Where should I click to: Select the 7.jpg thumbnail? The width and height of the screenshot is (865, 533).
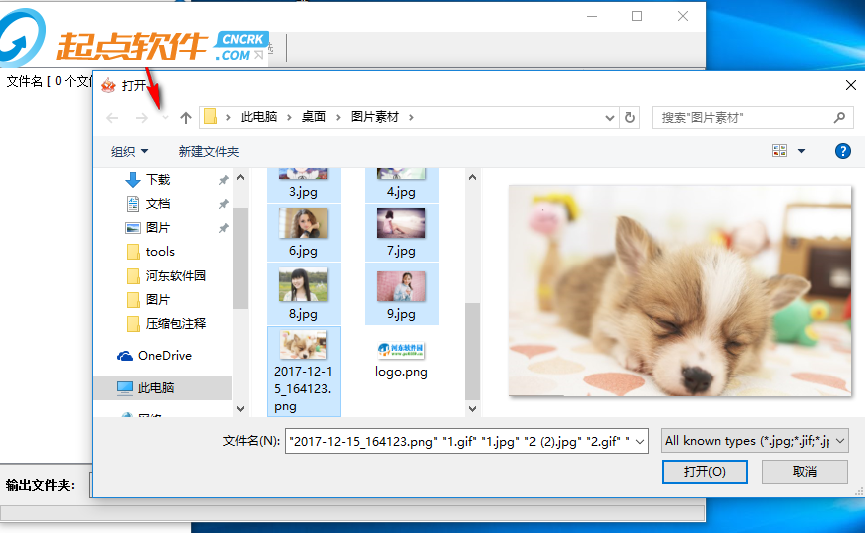tap(401, 223)
